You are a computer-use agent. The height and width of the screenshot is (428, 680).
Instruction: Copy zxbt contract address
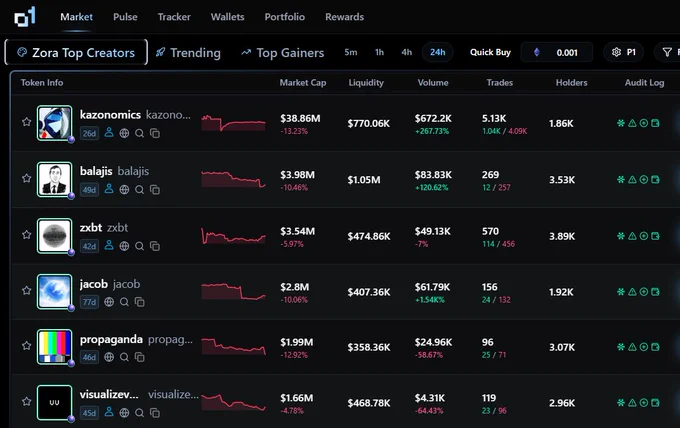point(155,246)
